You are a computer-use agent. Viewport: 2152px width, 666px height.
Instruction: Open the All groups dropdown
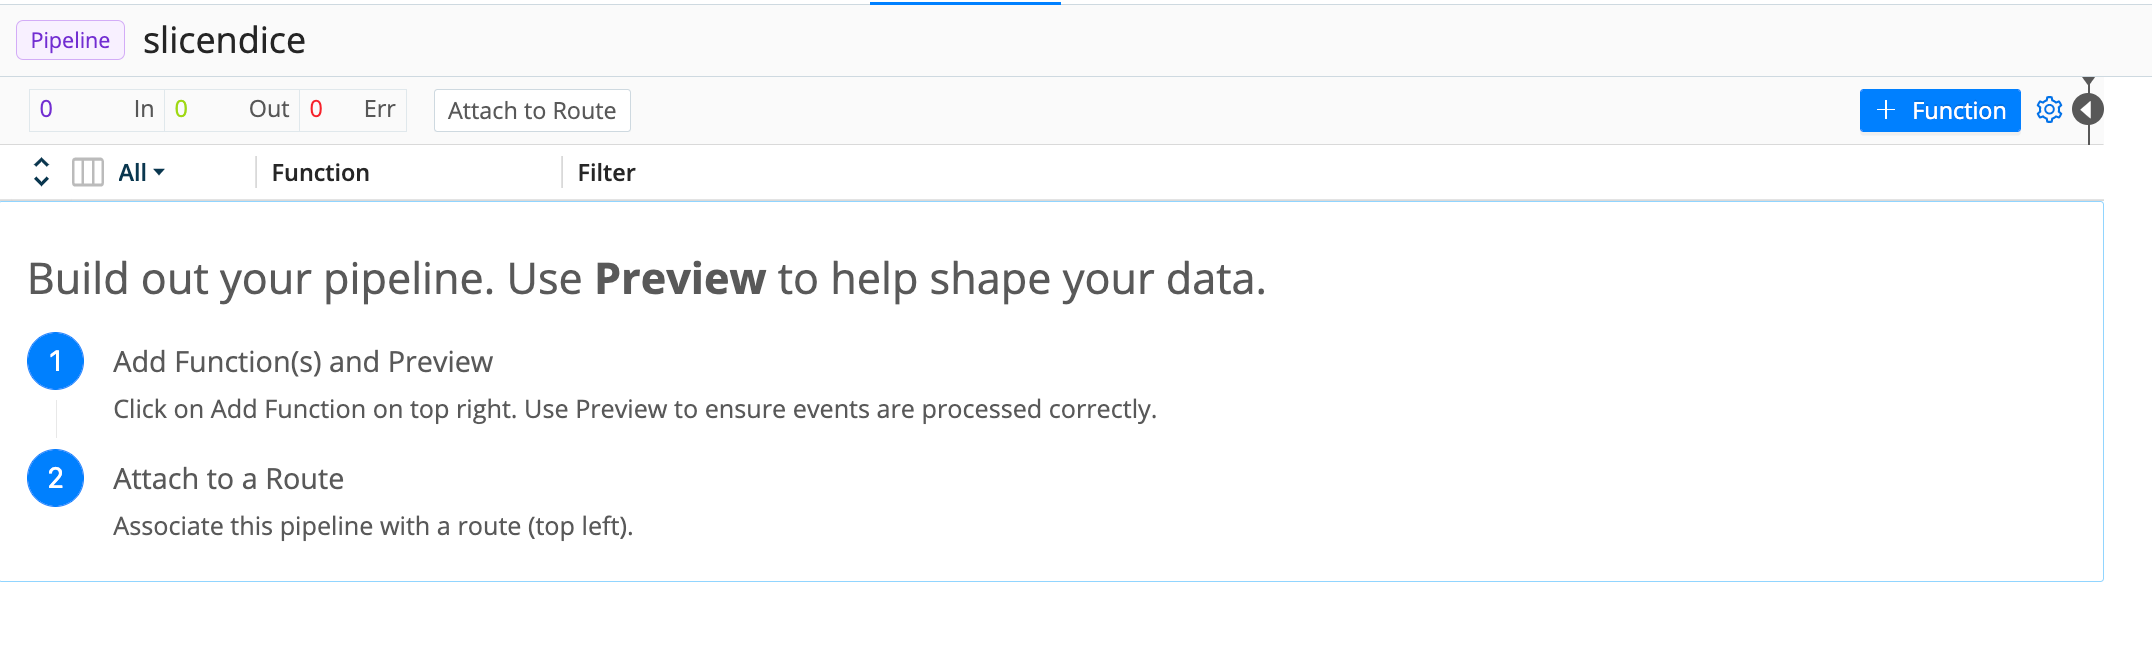point(141,173)
